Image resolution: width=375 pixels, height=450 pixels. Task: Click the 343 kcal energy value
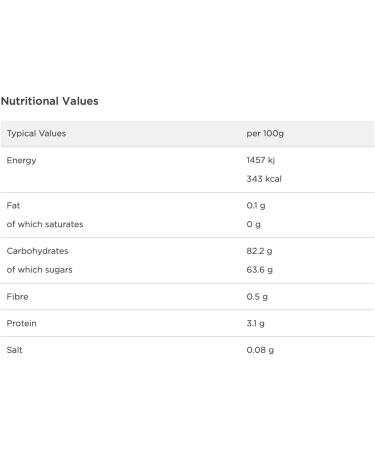click(x=264, y=179)
